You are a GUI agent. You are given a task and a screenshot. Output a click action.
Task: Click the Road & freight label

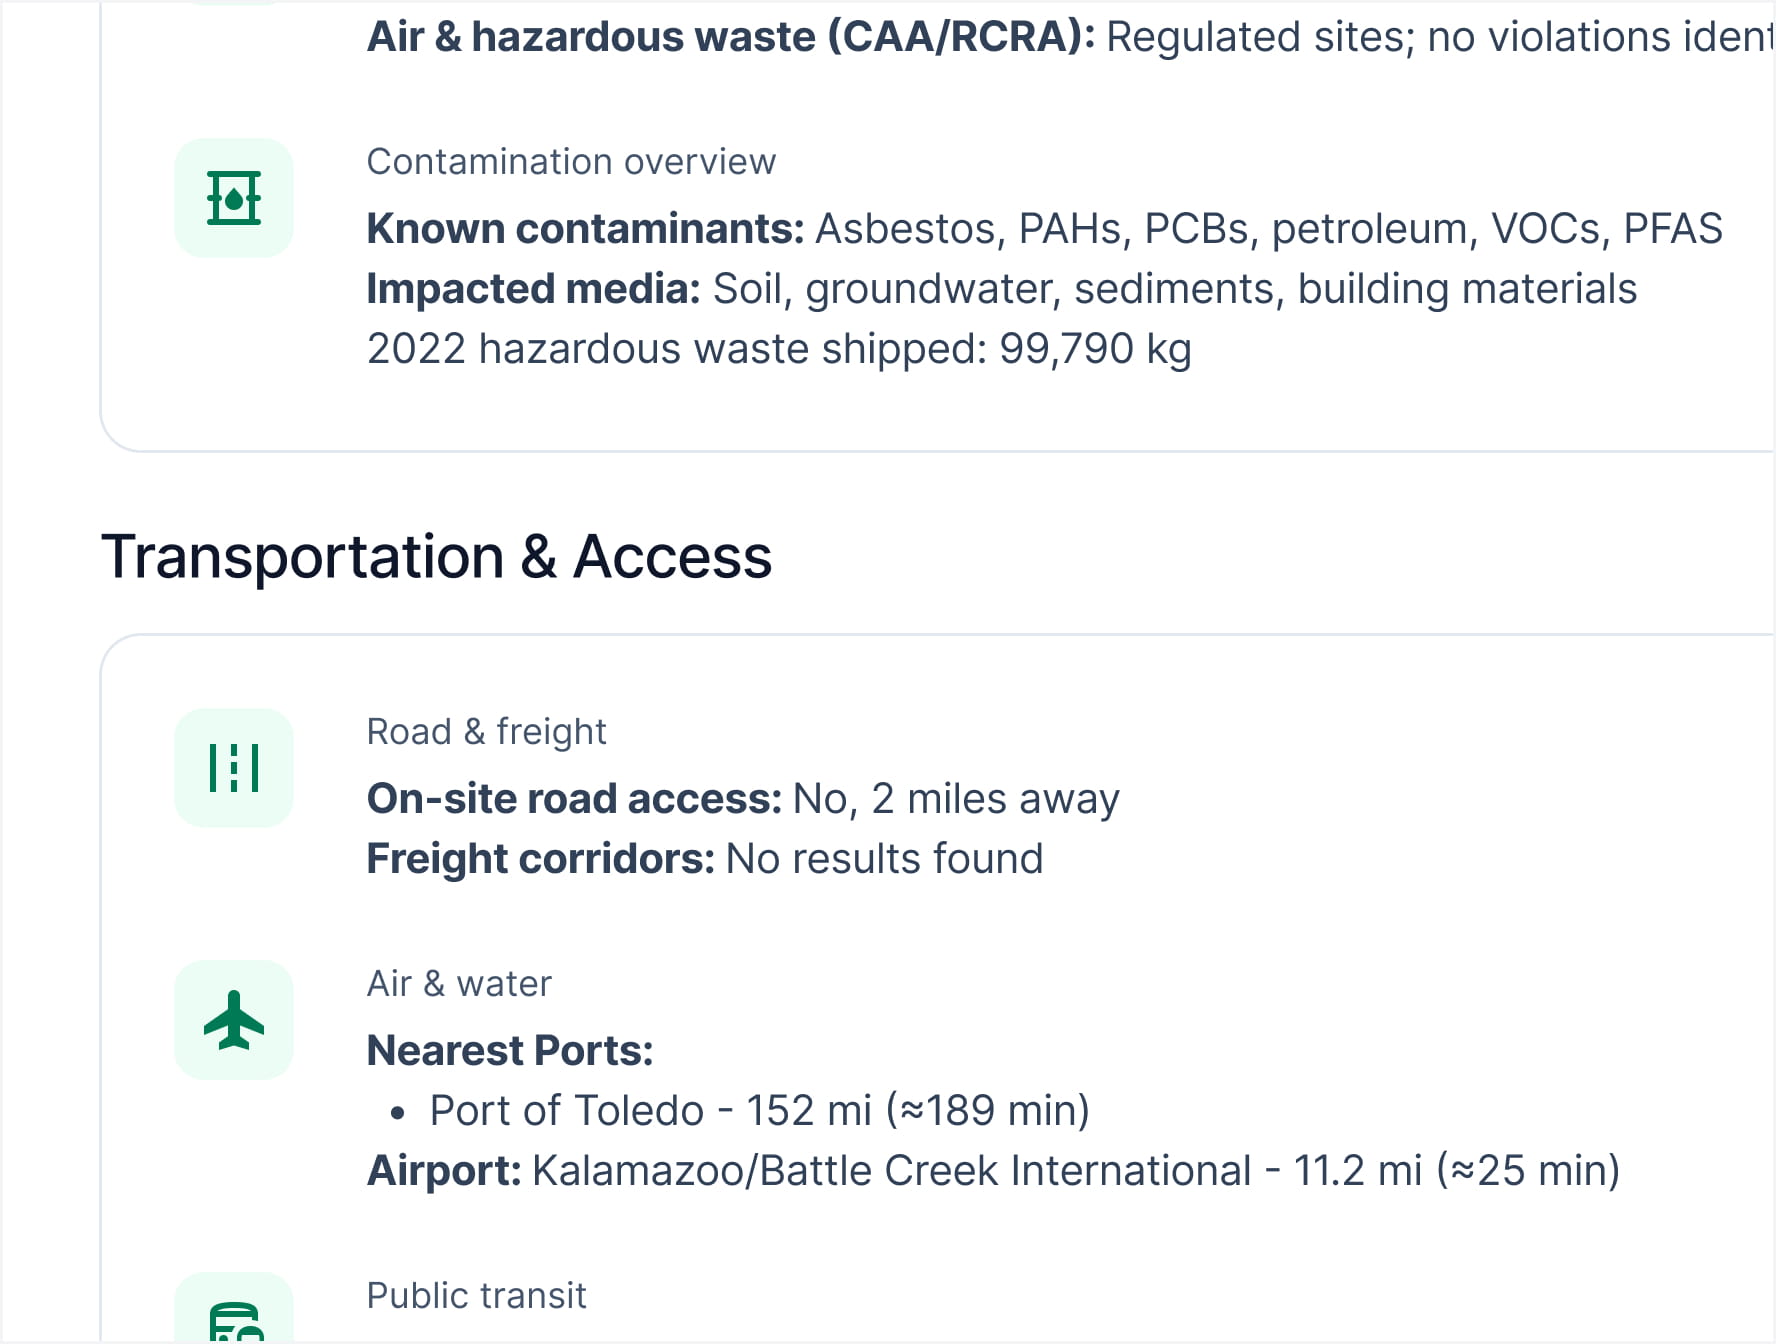486,732
